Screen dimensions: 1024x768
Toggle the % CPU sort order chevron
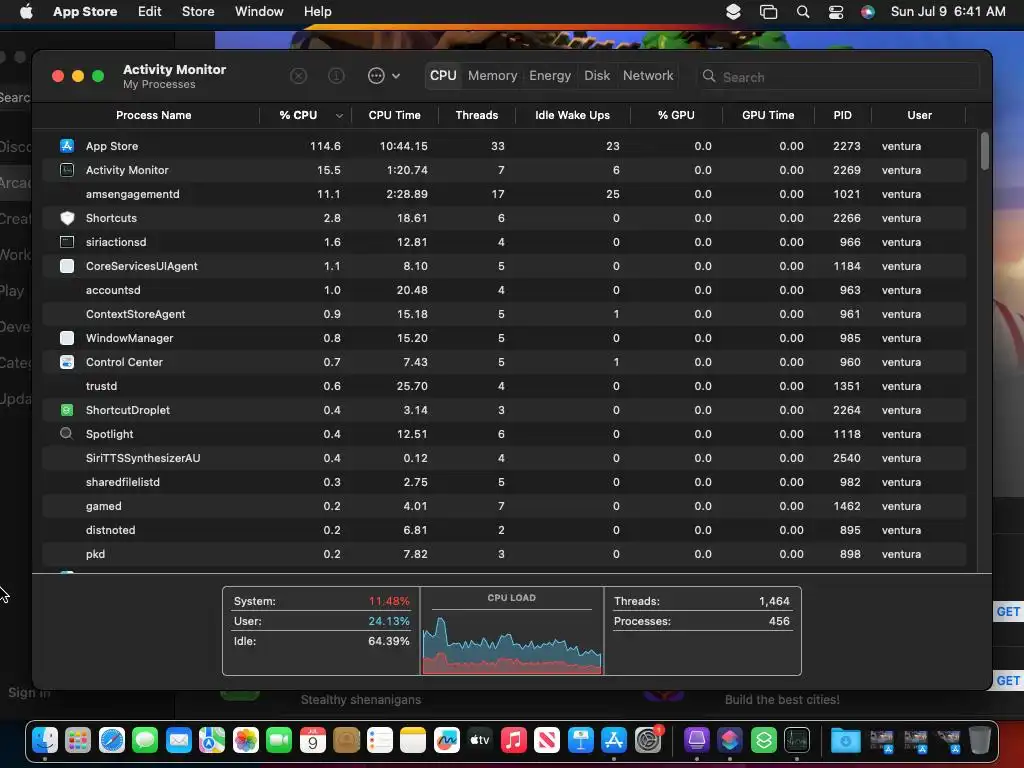pyautogui.click(x=339, y=116)
